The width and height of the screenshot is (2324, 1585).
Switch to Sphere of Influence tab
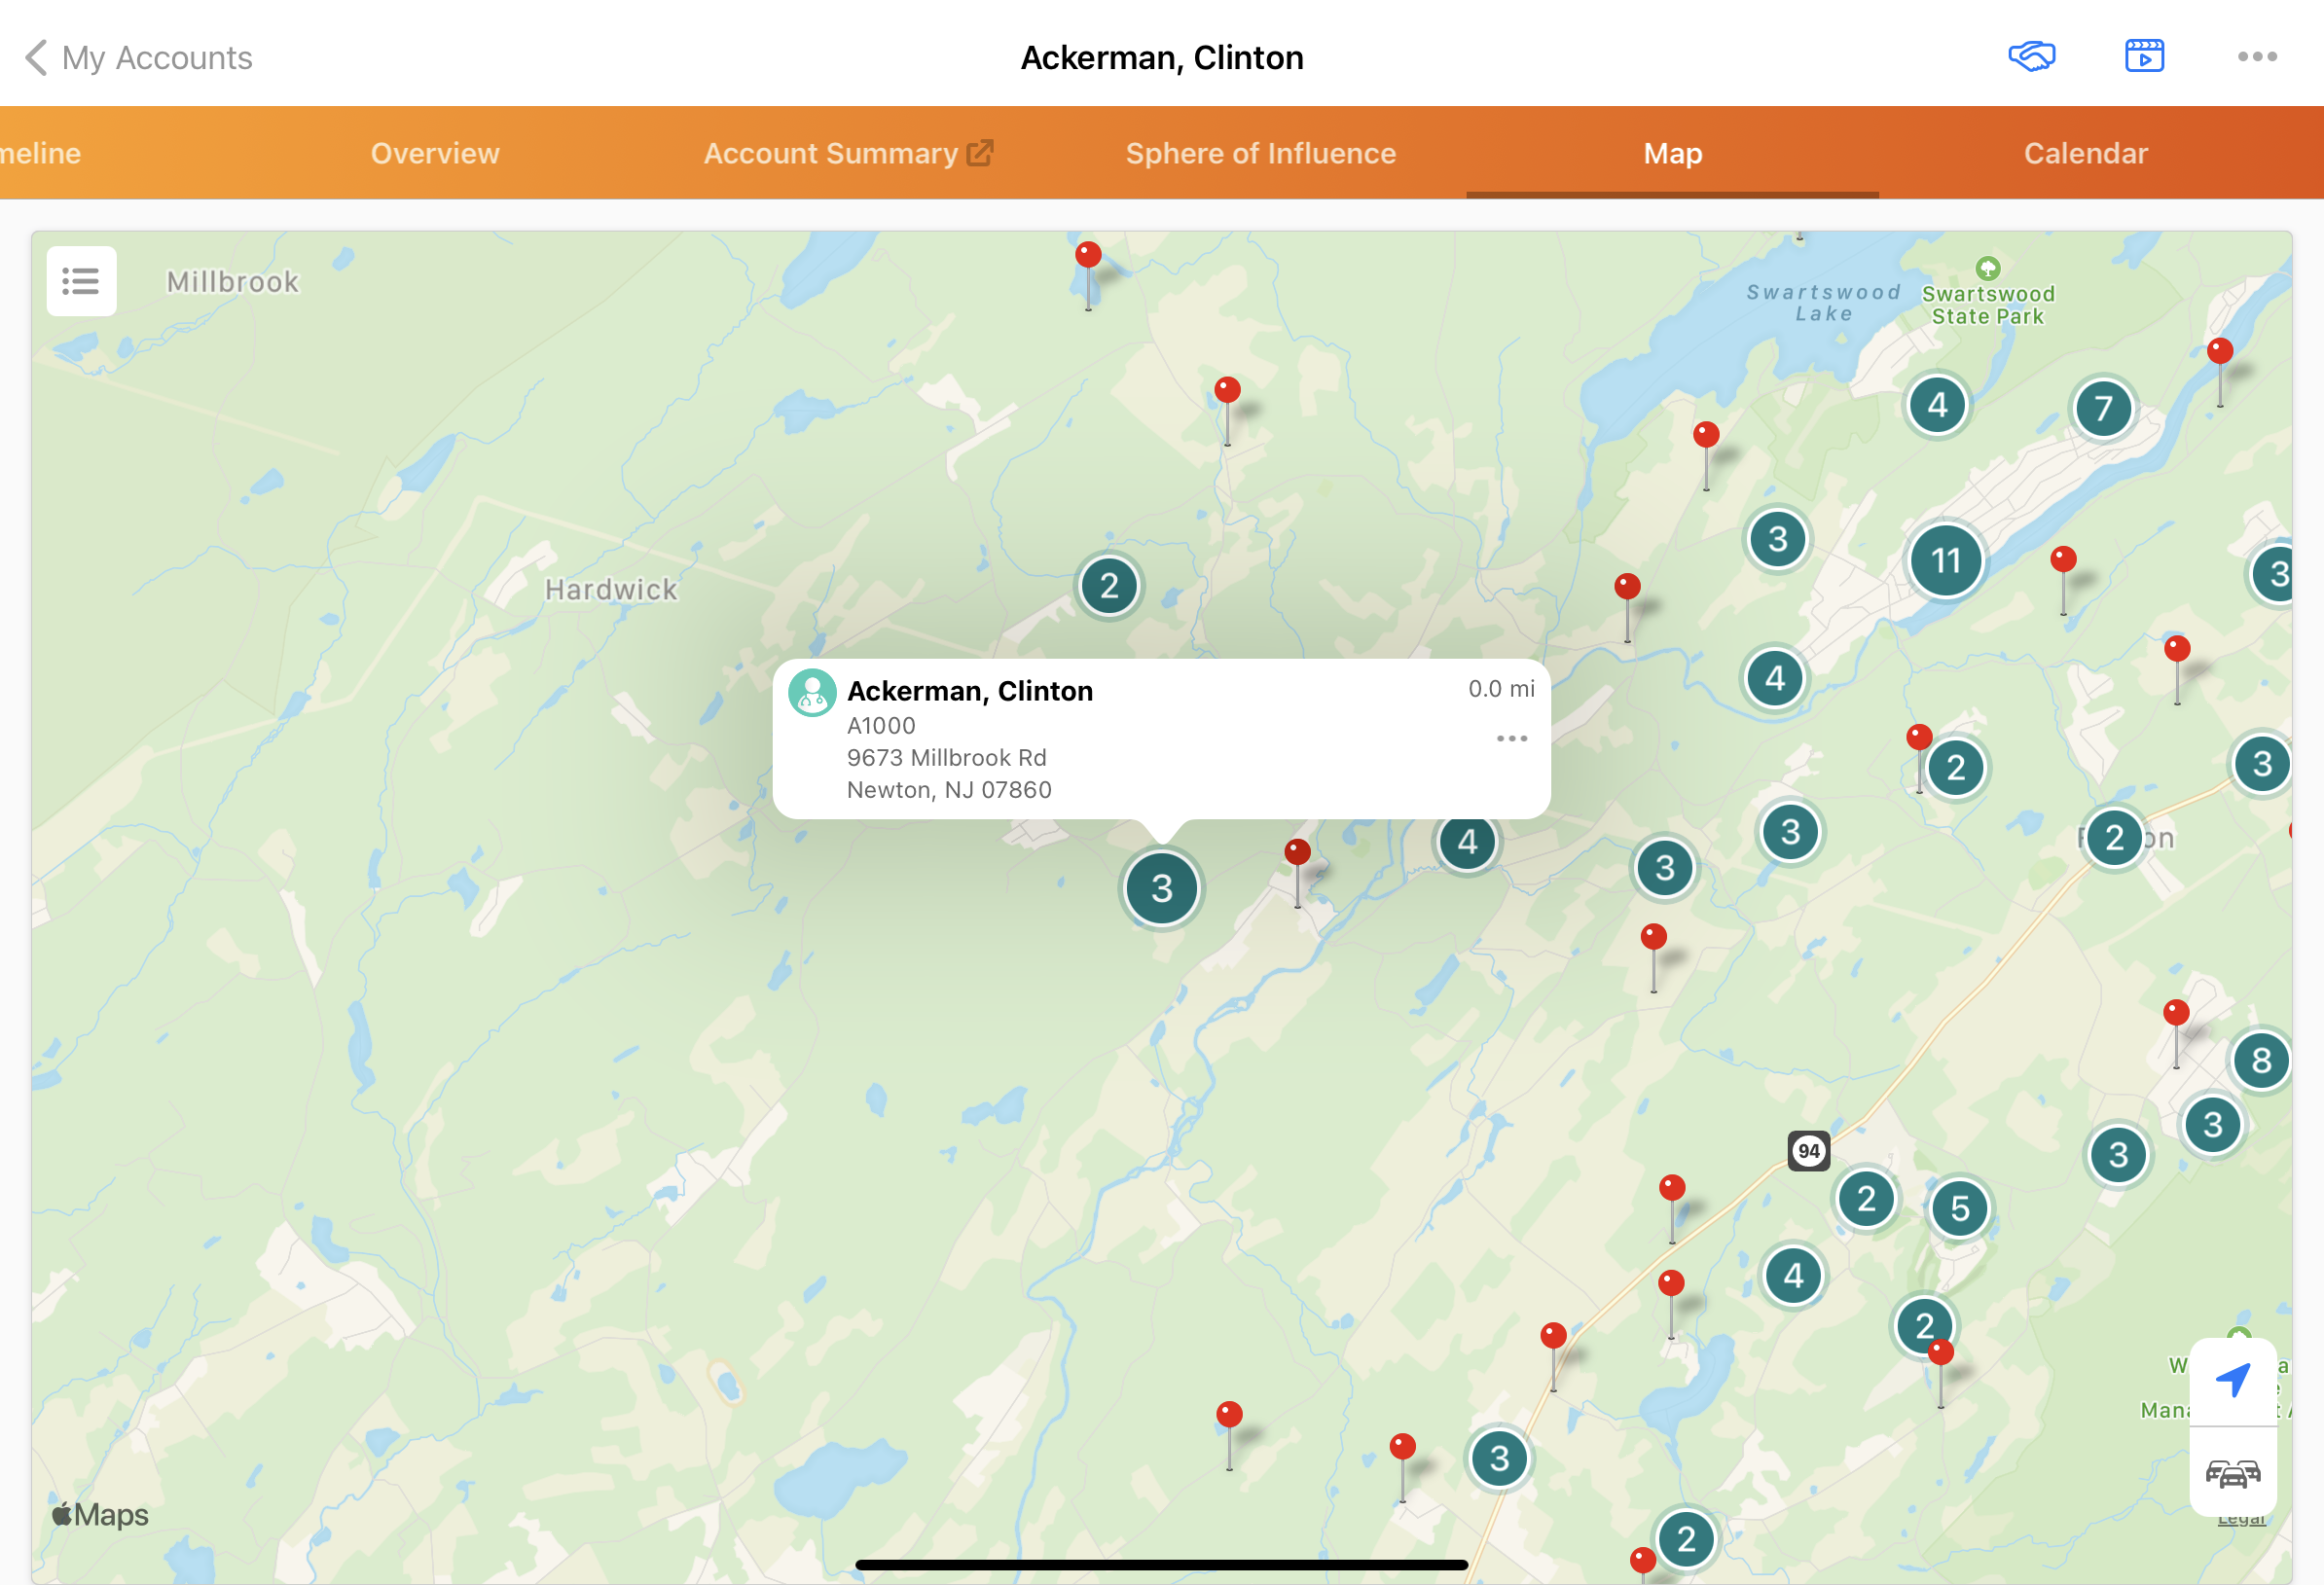click(1260, 153)
